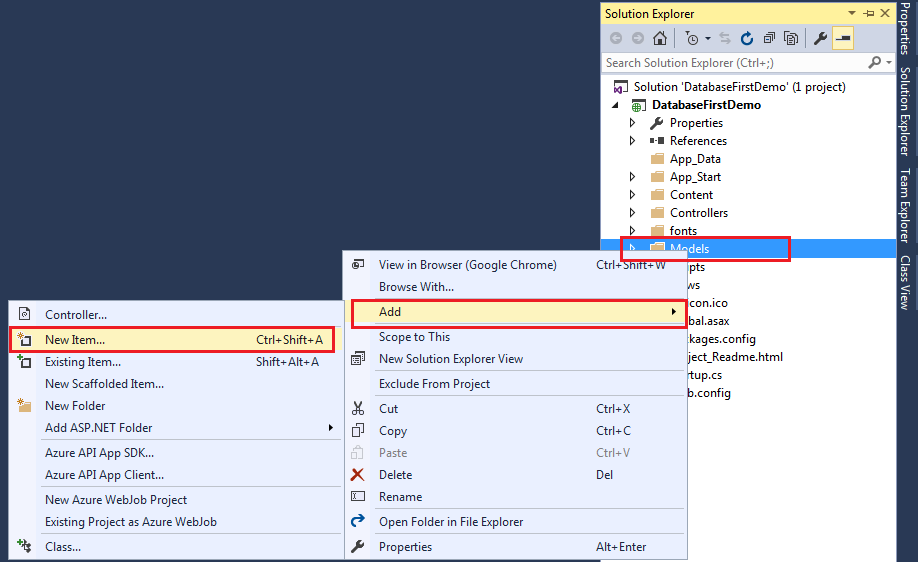Expand the fonts folder
The image size is (918, 562).
632,231
